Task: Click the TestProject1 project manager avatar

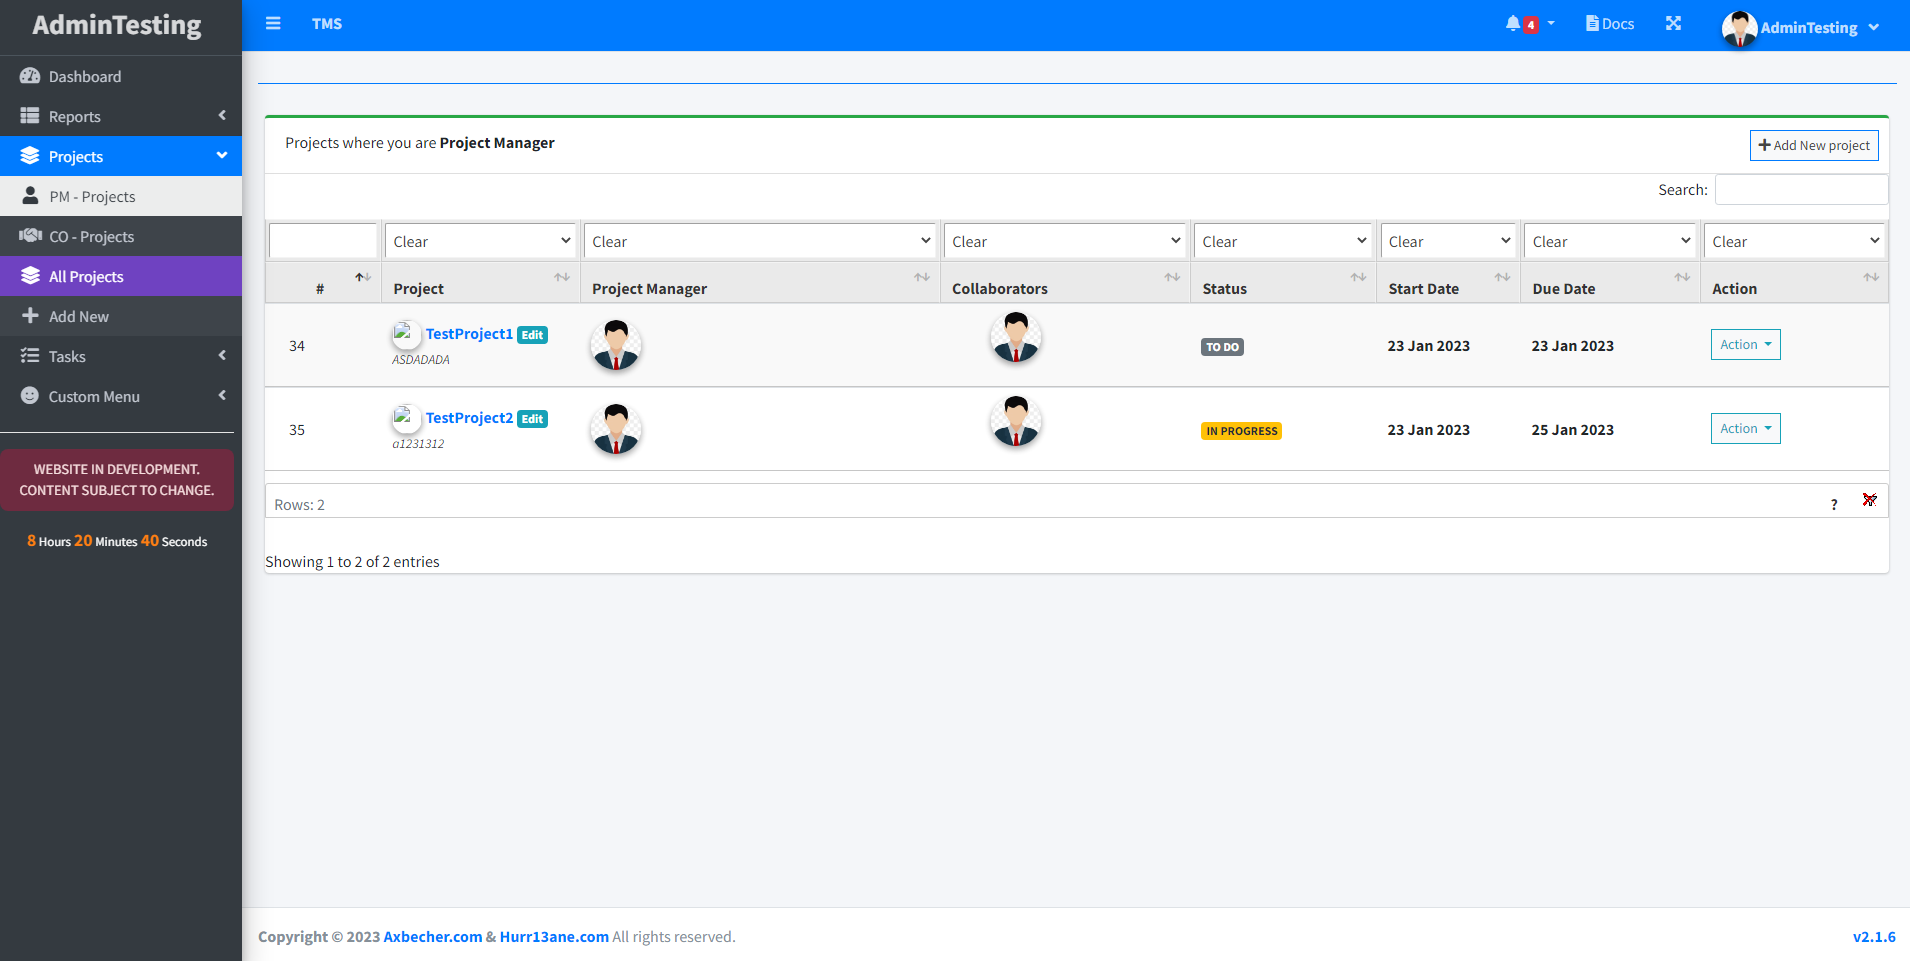Action: (616, 346)
